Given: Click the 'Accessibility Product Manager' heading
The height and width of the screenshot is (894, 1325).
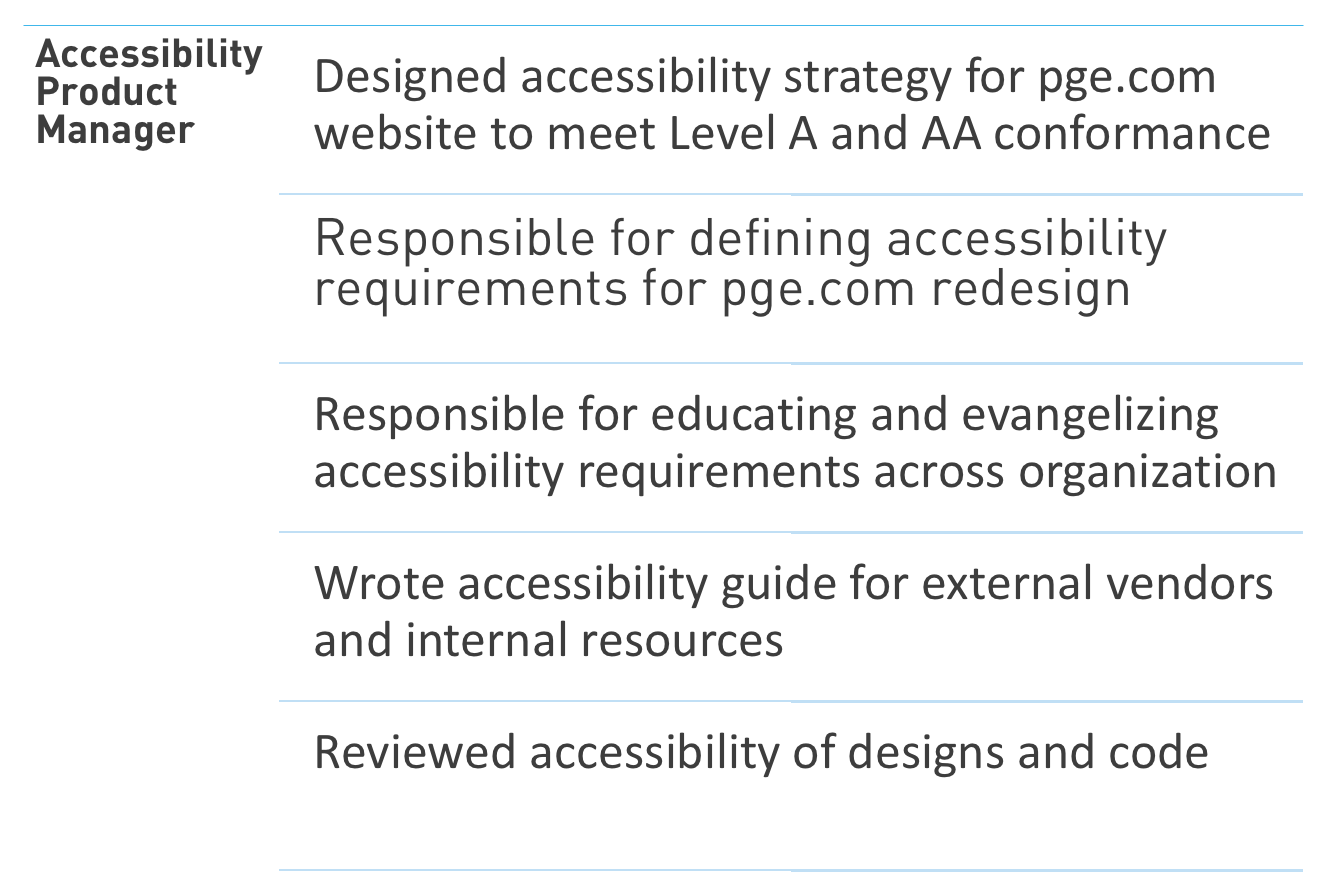Looking at the screenshot, I should pyautogui.click(x=149, y=92).
